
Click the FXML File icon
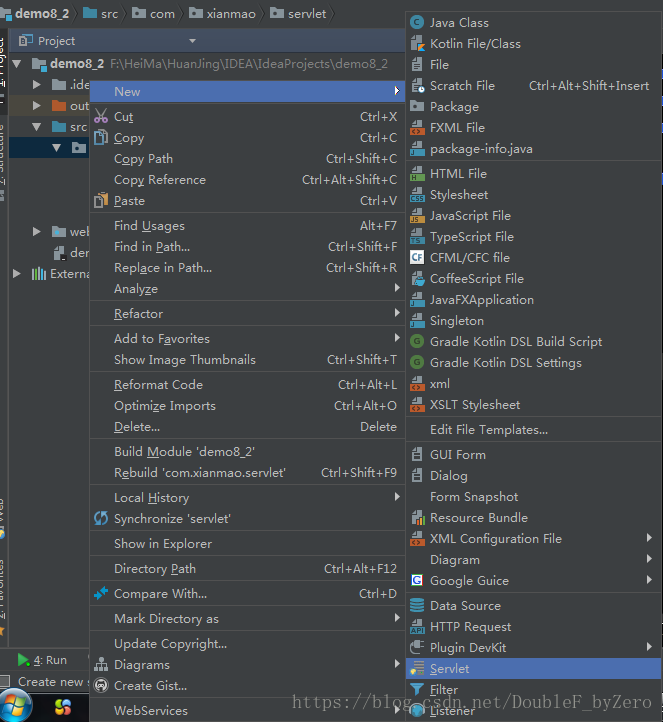point(417,128)
